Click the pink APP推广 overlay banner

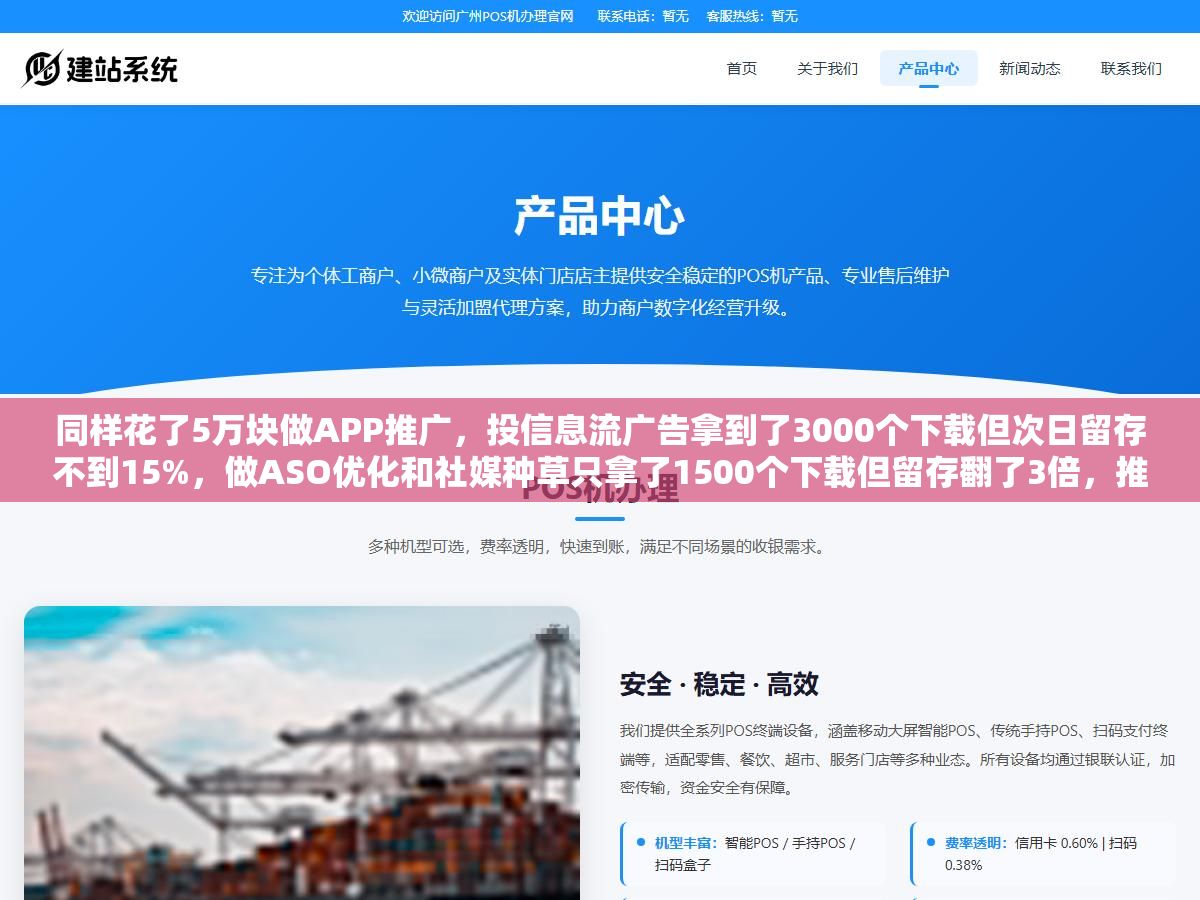[600, 450]
